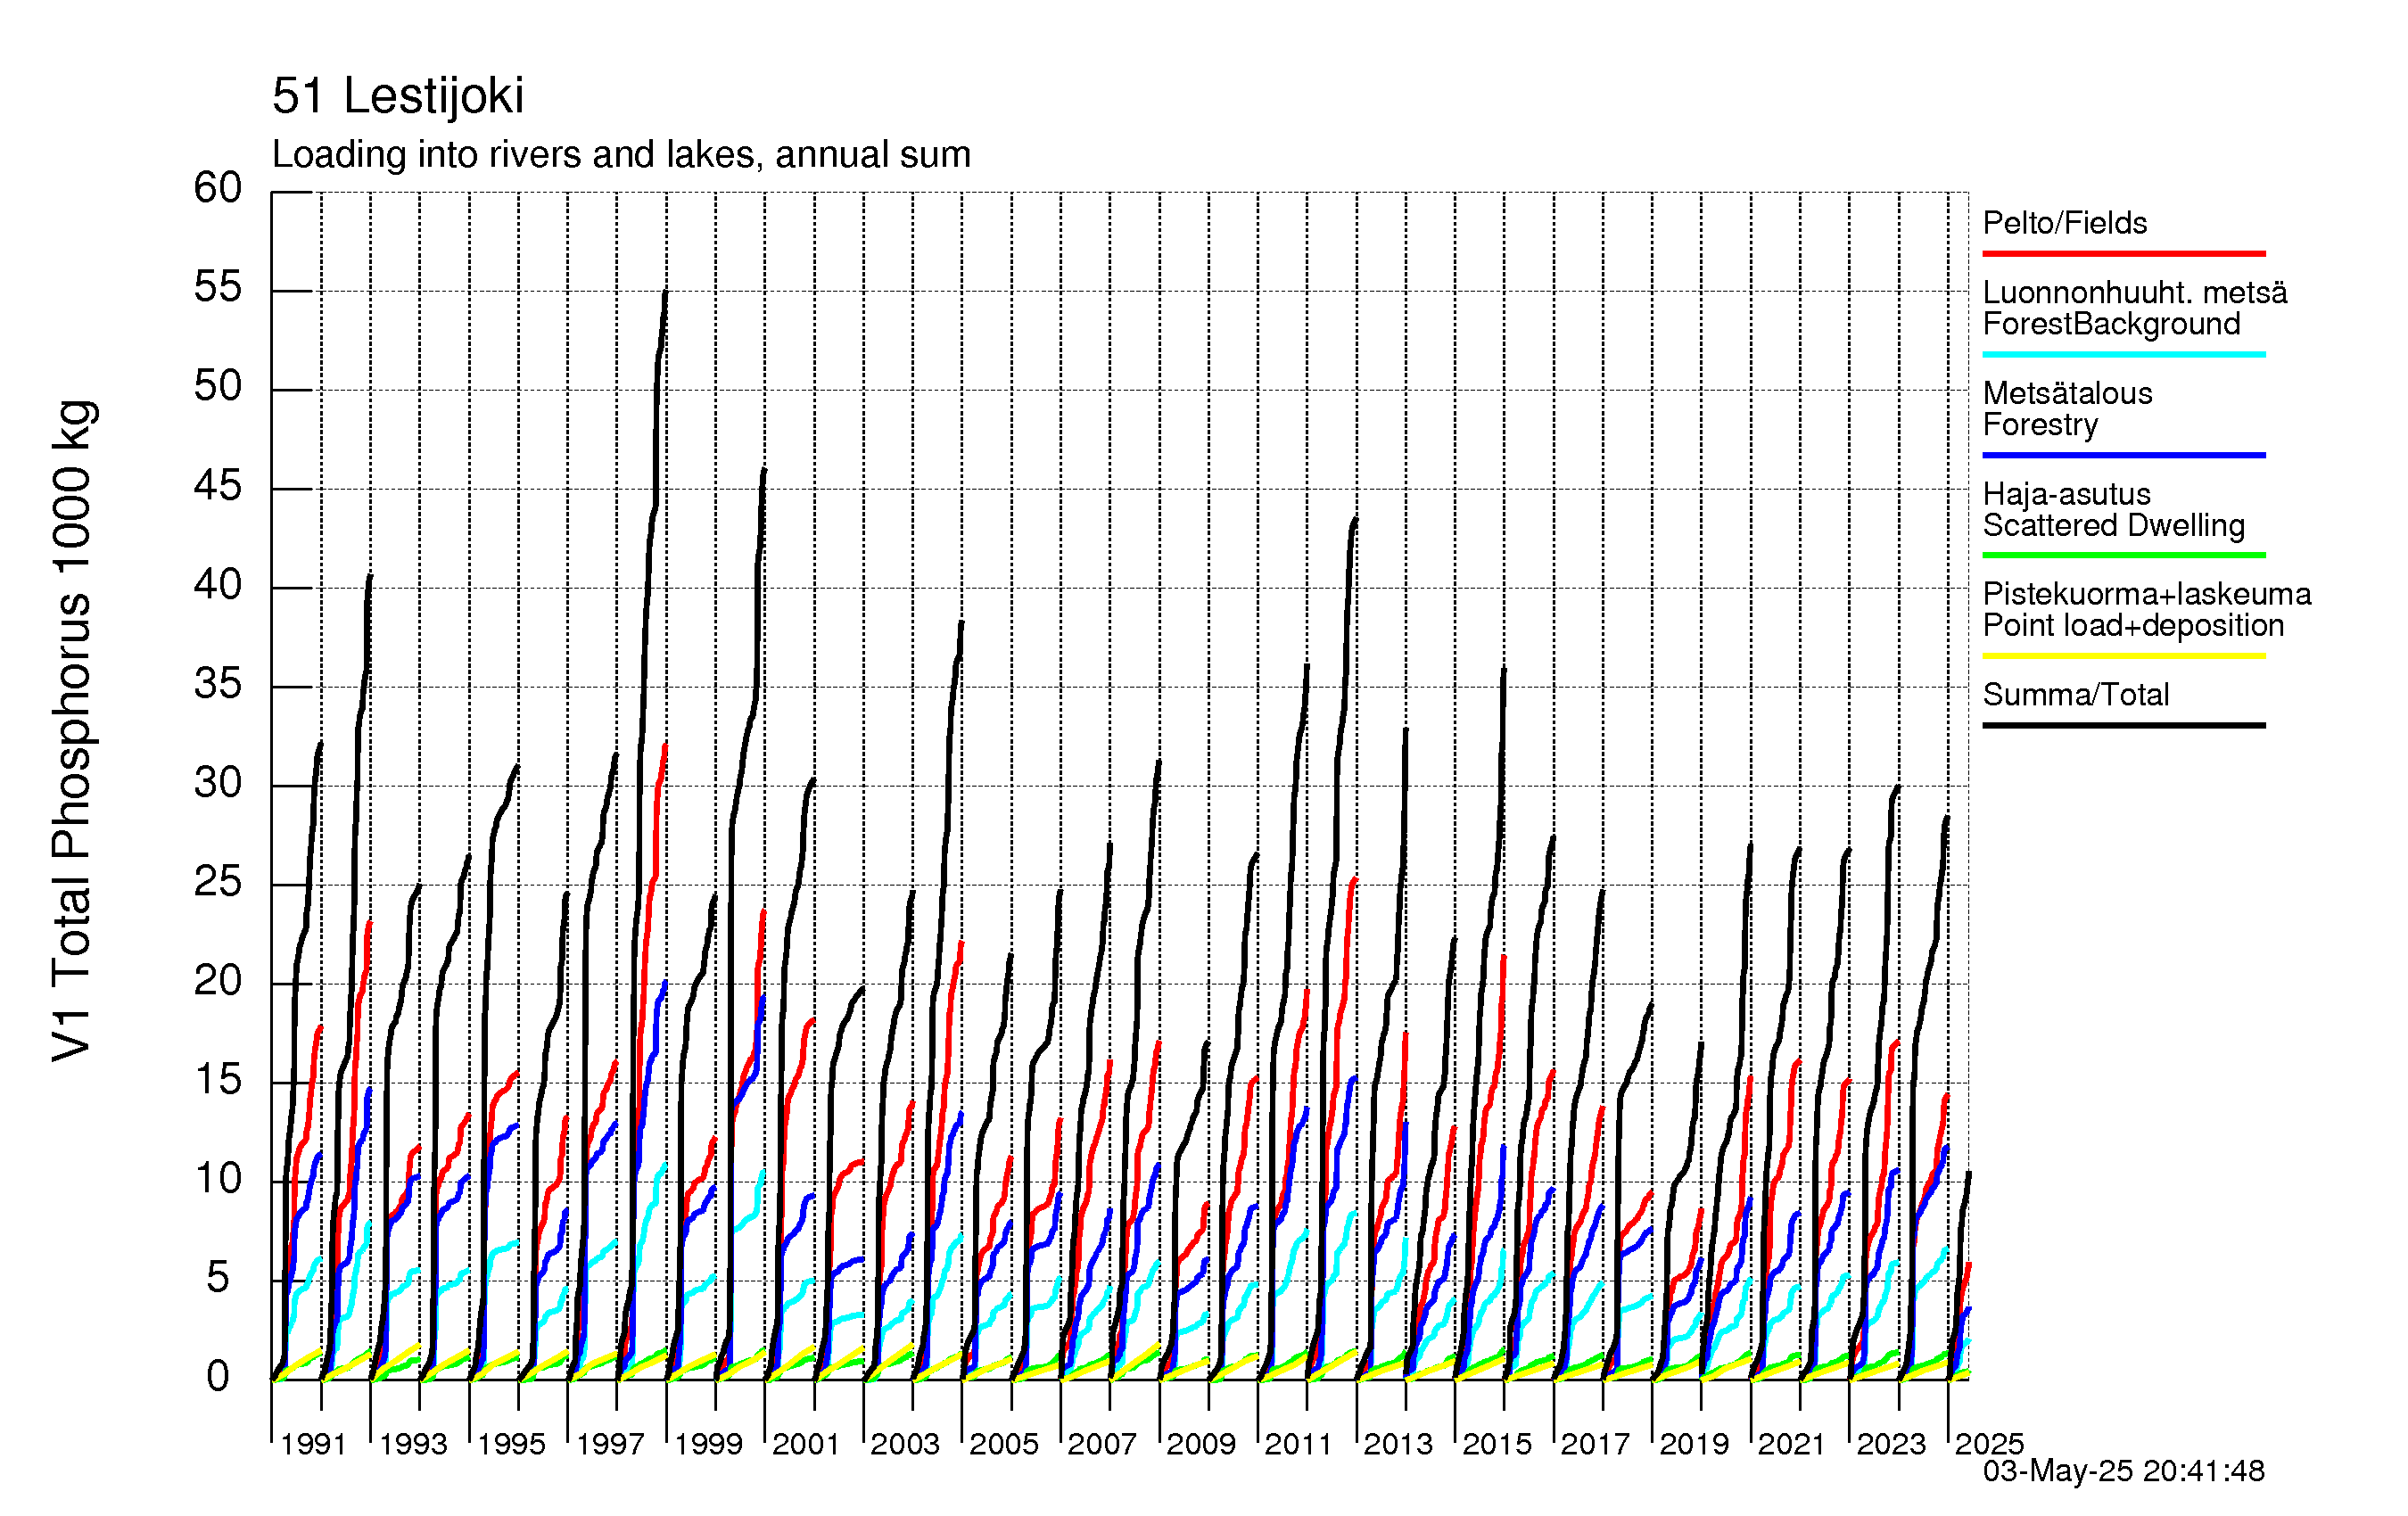2408x1516 pixels.
Task: Click the cyan ForestBackground legend line
Action: pyautogui.click(x=2124, y=354)
